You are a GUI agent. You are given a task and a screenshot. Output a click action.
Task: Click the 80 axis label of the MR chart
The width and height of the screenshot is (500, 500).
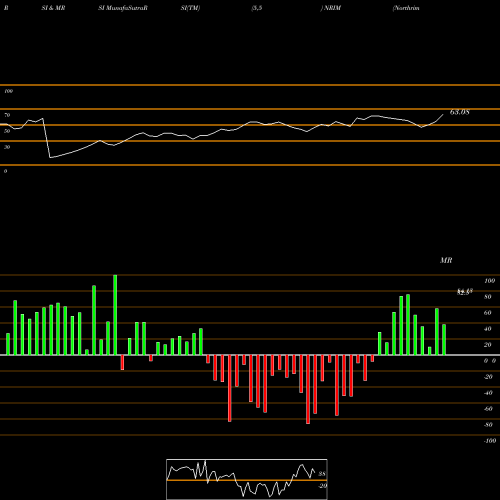tap(488, 297)
